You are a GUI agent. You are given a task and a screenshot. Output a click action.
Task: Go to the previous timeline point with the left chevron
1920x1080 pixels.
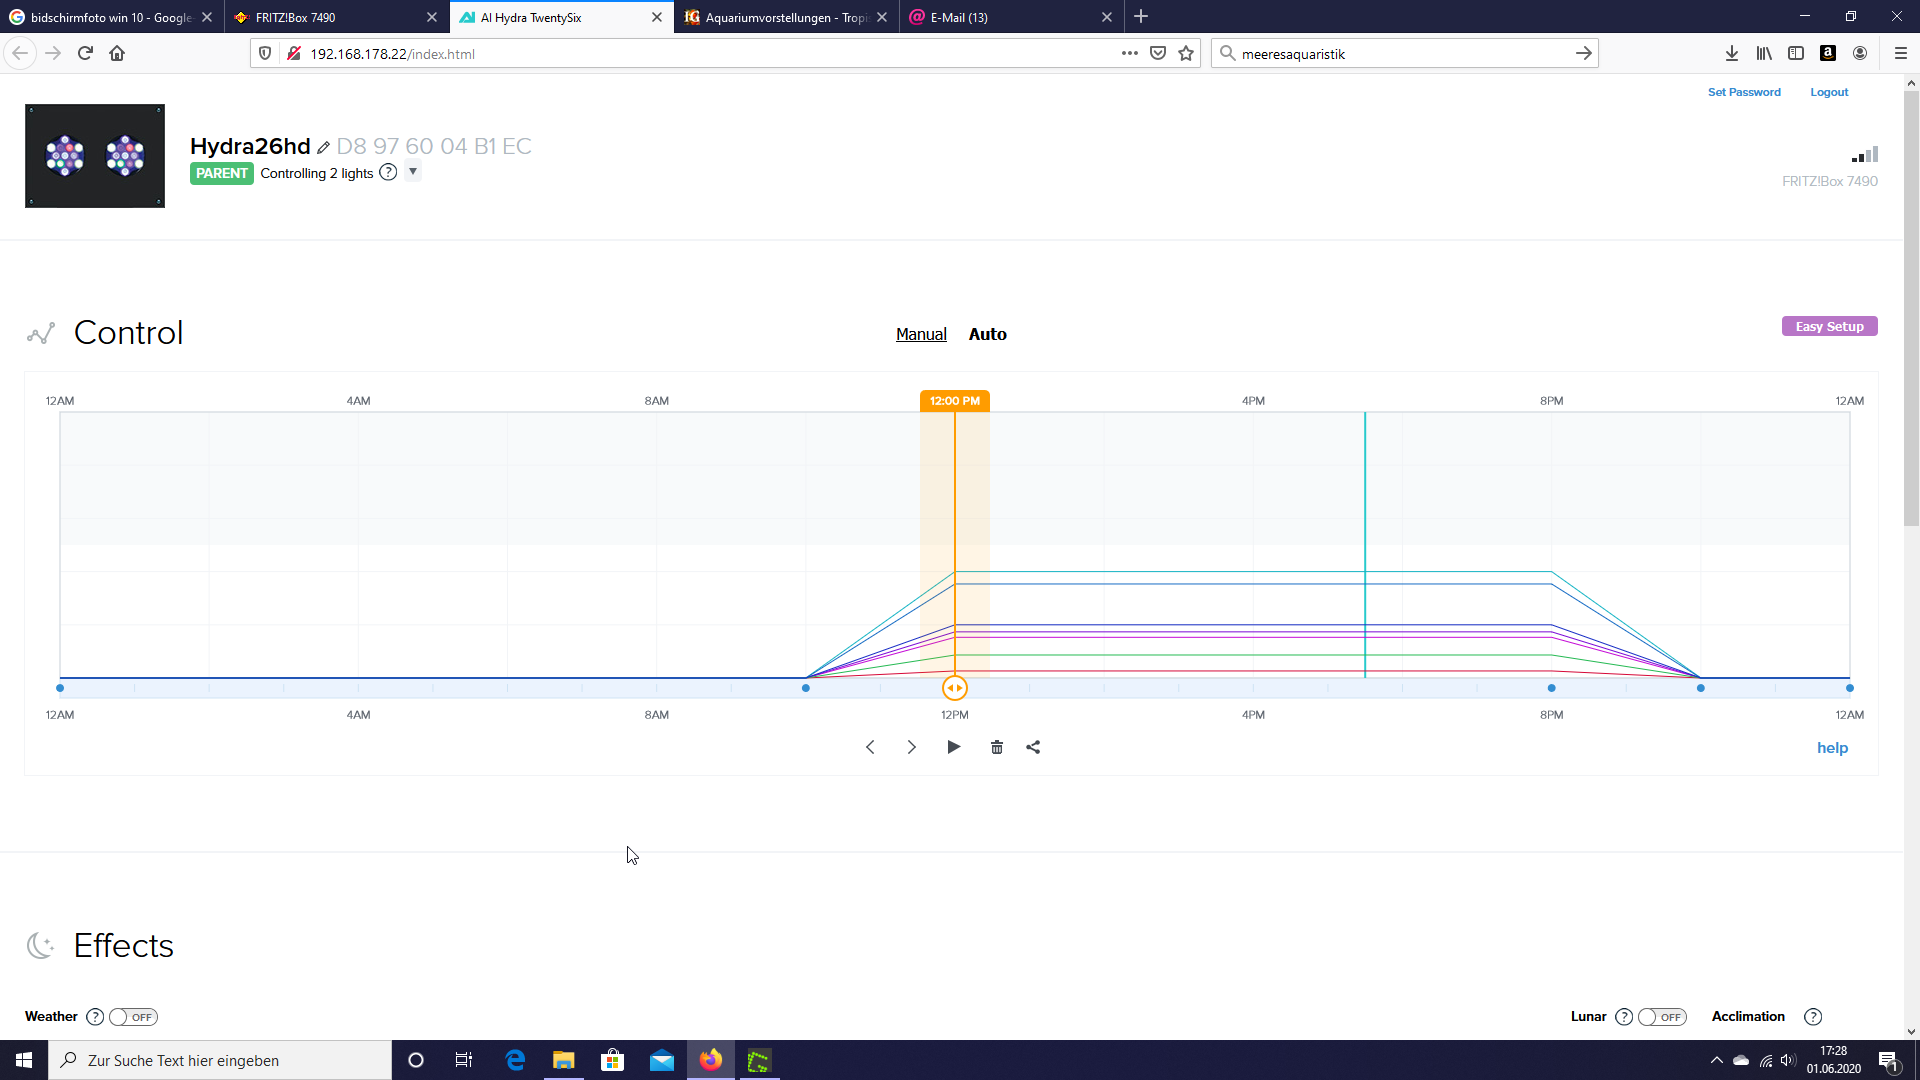870,747
